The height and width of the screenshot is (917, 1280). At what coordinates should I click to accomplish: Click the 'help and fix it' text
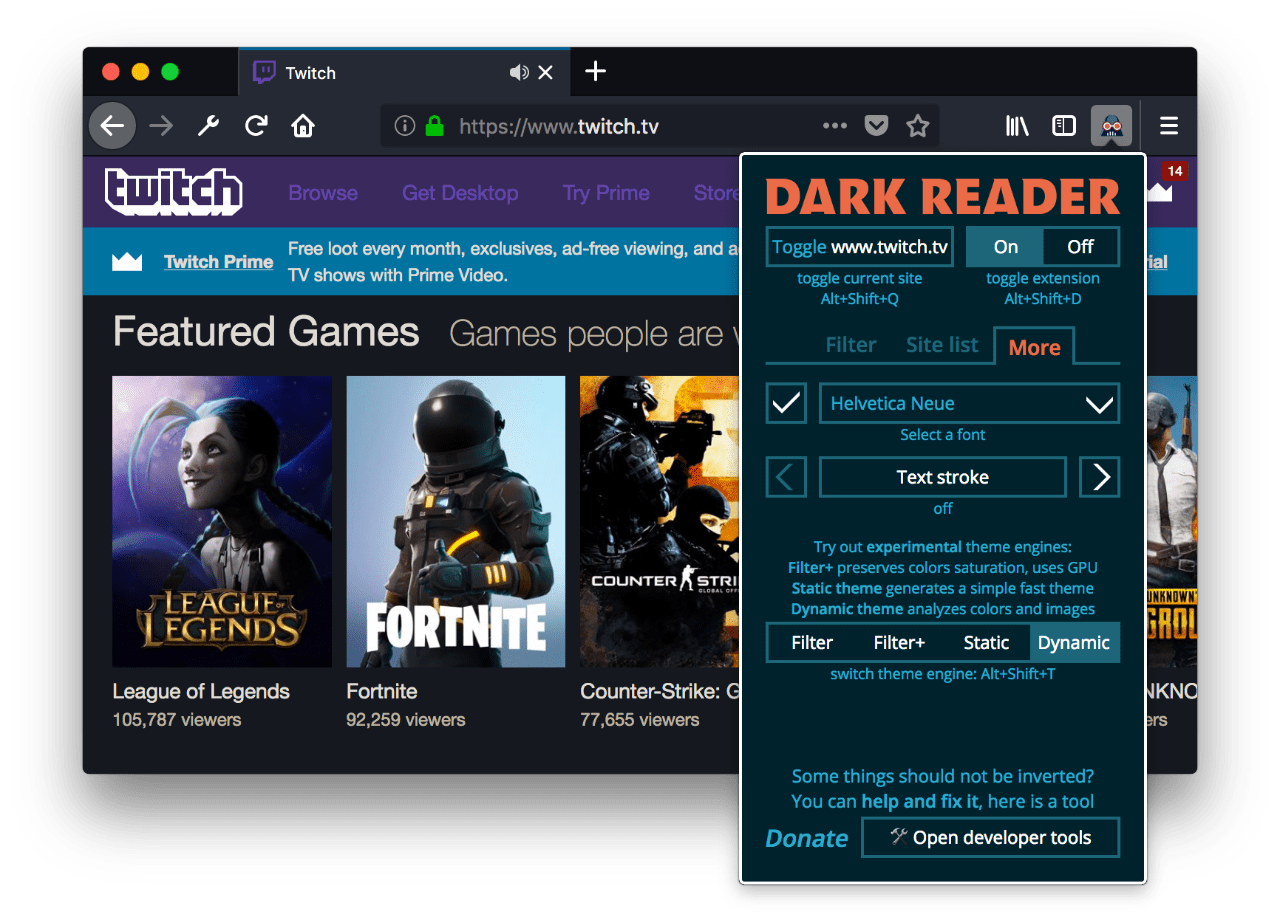click(x=921, y=801)
